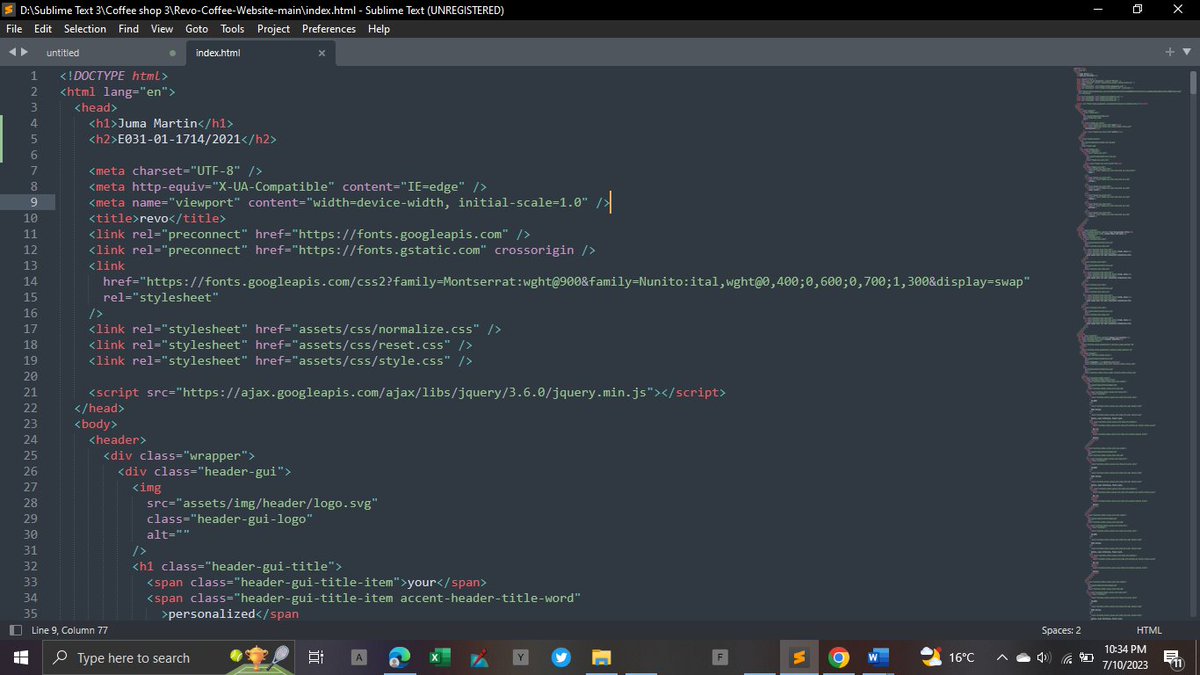
Task: Open the View menu
Action: pos(162,29)
